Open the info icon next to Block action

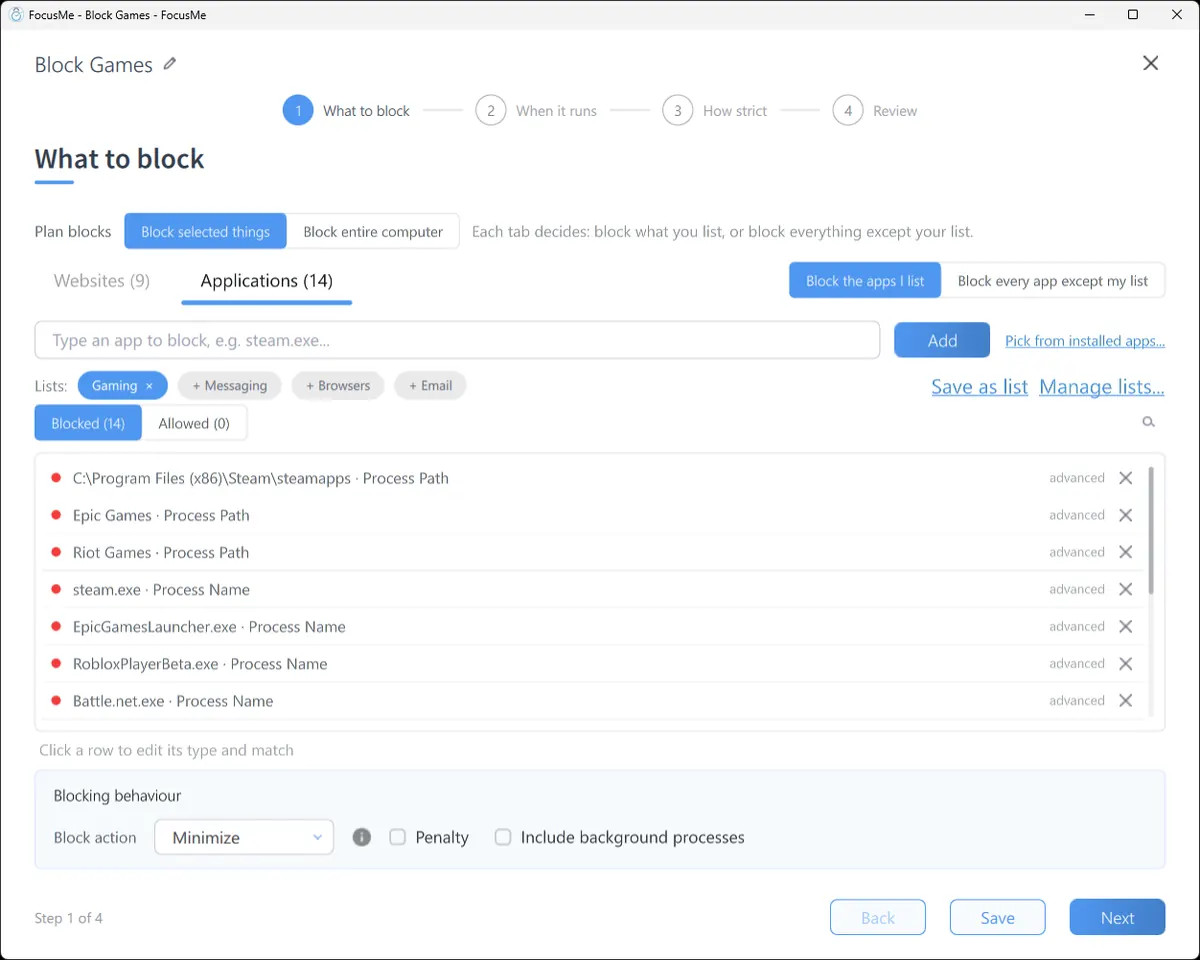coord(362,837)
